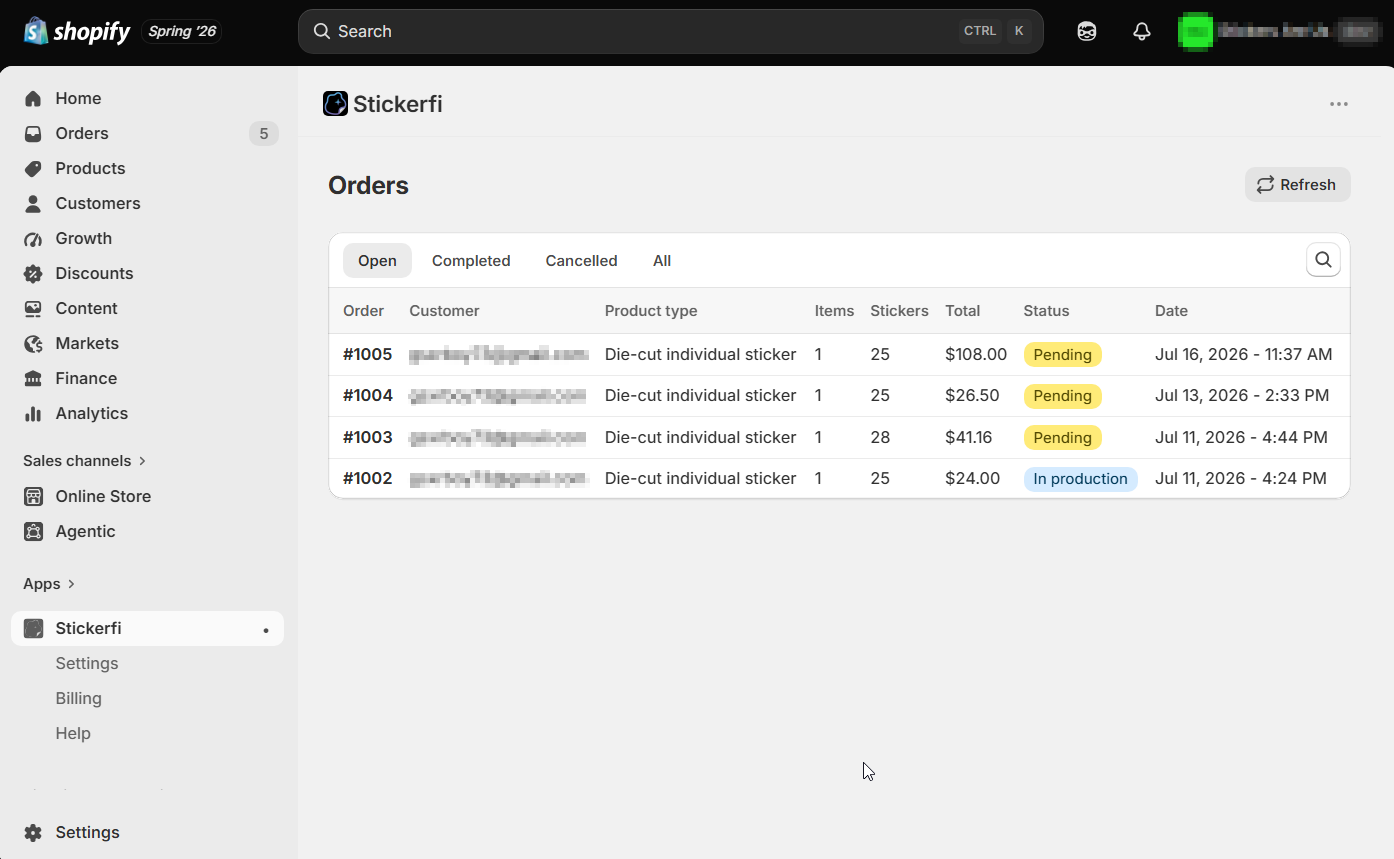This screenshot has height=859, width=1394.
Task: Click the $108.00 total
Action: pos(976,354)
